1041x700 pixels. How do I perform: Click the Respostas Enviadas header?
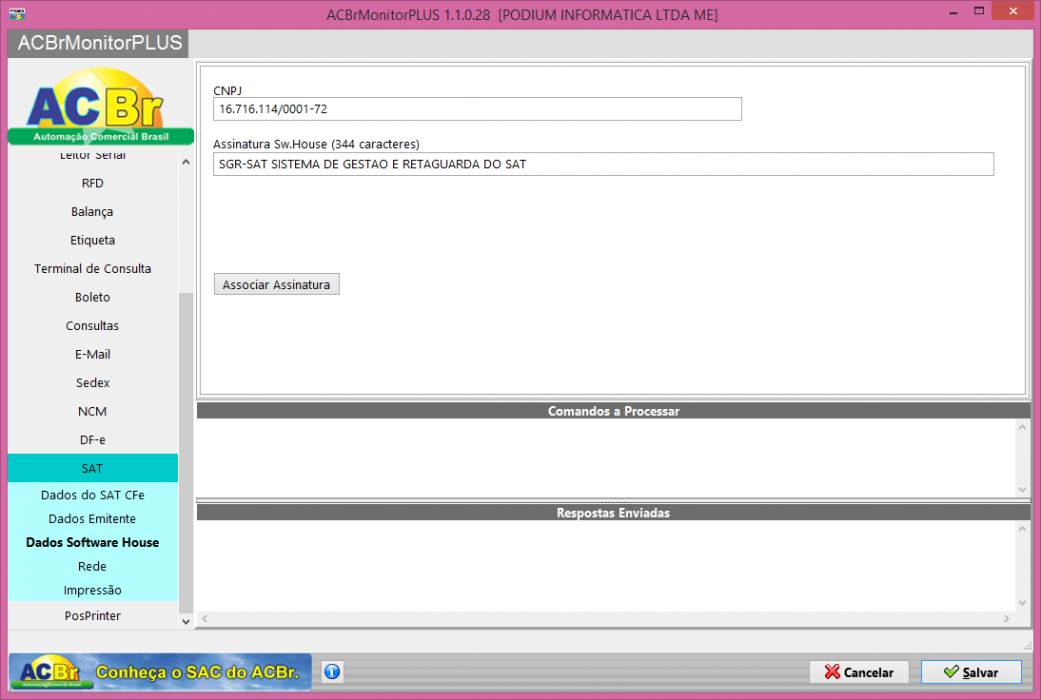pos(613,513)
